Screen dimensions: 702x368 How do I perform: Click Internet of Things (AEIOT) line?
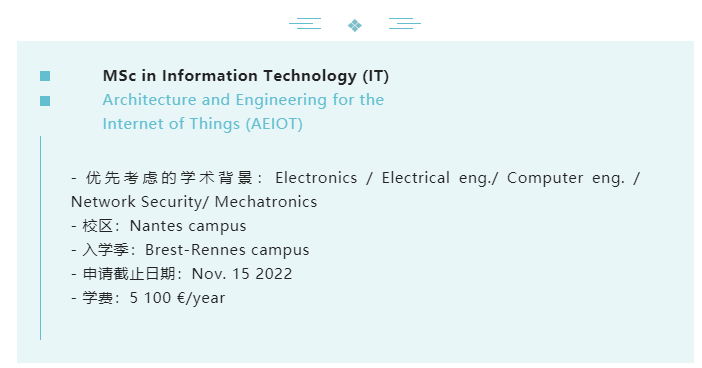pos(202,124)
